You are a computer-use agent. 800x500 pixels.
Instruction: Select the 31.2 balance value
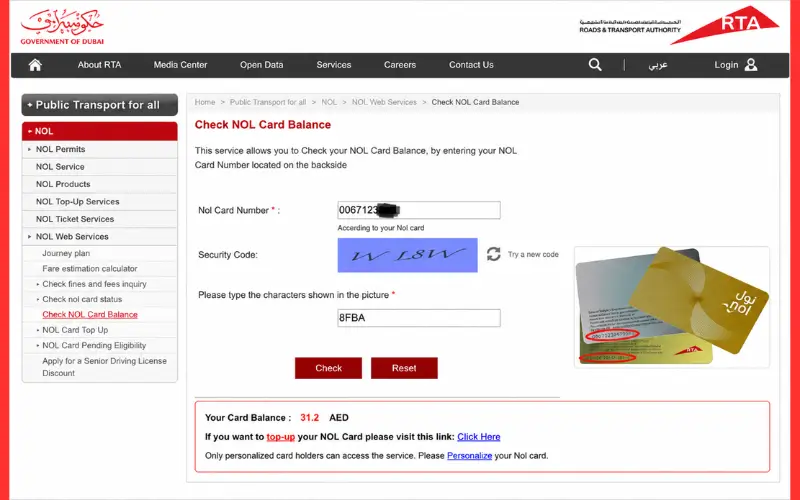point(309,417)
